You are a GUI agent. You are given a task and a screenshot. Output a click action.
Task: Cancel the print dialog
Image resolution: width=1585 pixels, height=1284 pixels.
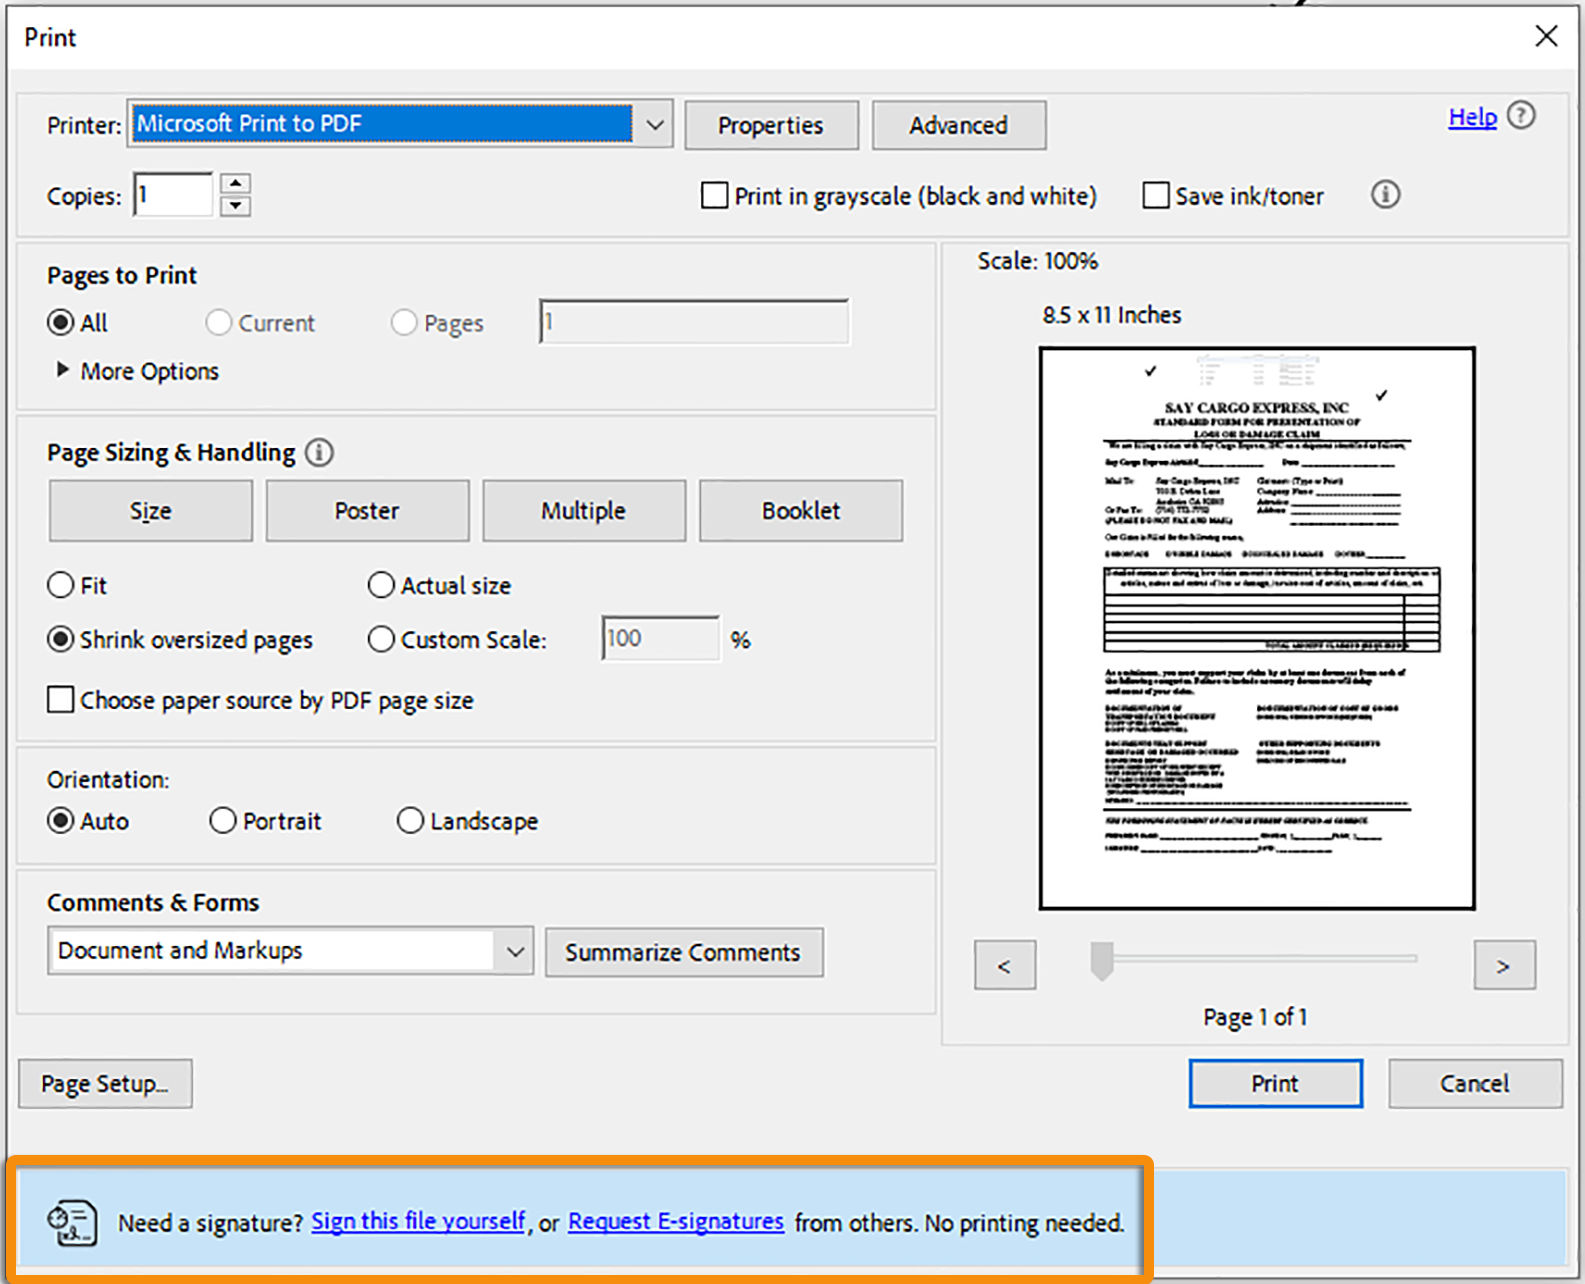click(x=1475, y=1084)
